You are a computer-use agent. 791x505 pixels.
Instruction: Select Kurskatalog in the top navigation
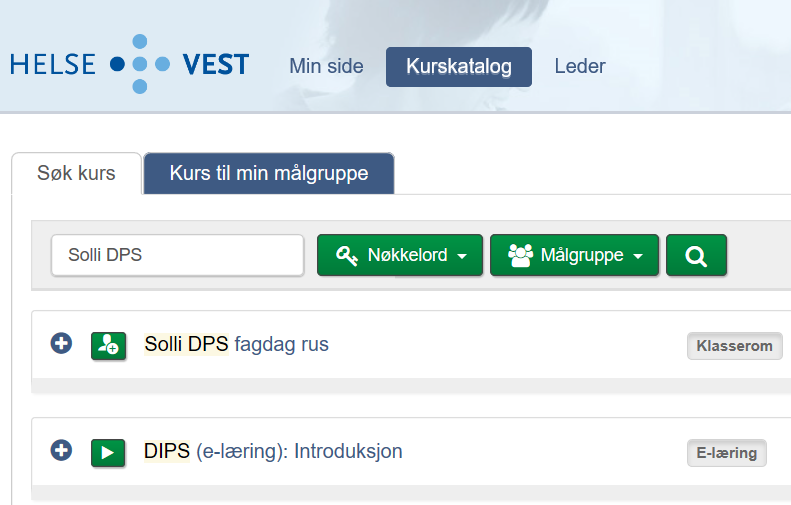click(458, 67)
